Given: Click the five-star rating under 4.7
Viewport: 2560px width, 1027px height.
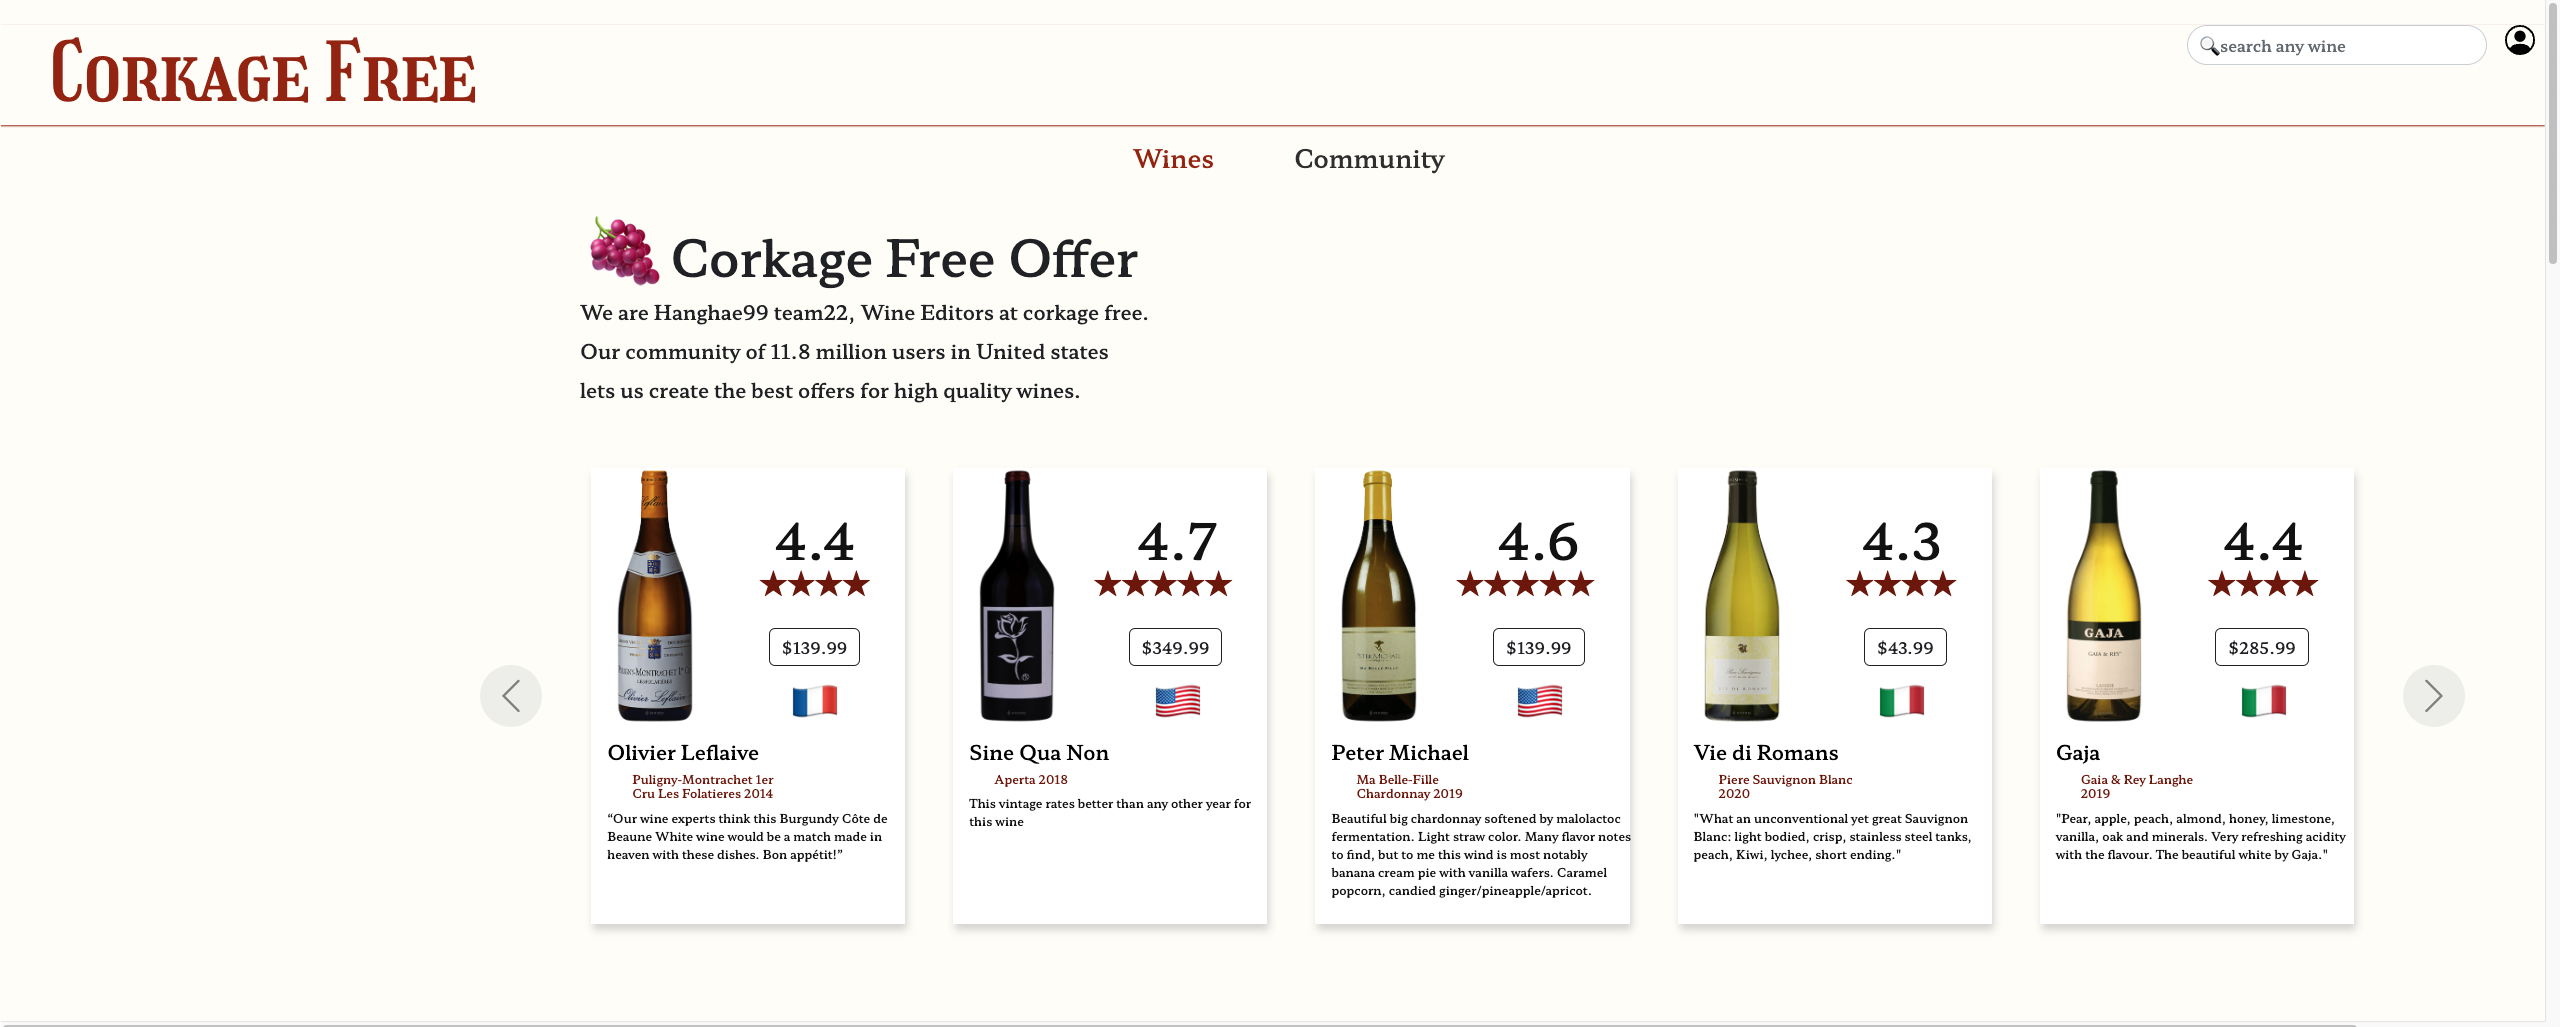Looking at the screenshot, I should pos(1163,584).
